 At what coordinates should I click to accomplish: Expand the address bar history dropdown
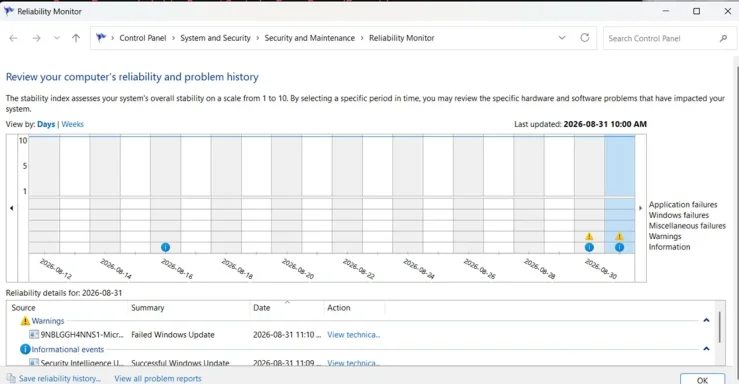point(562,38)
